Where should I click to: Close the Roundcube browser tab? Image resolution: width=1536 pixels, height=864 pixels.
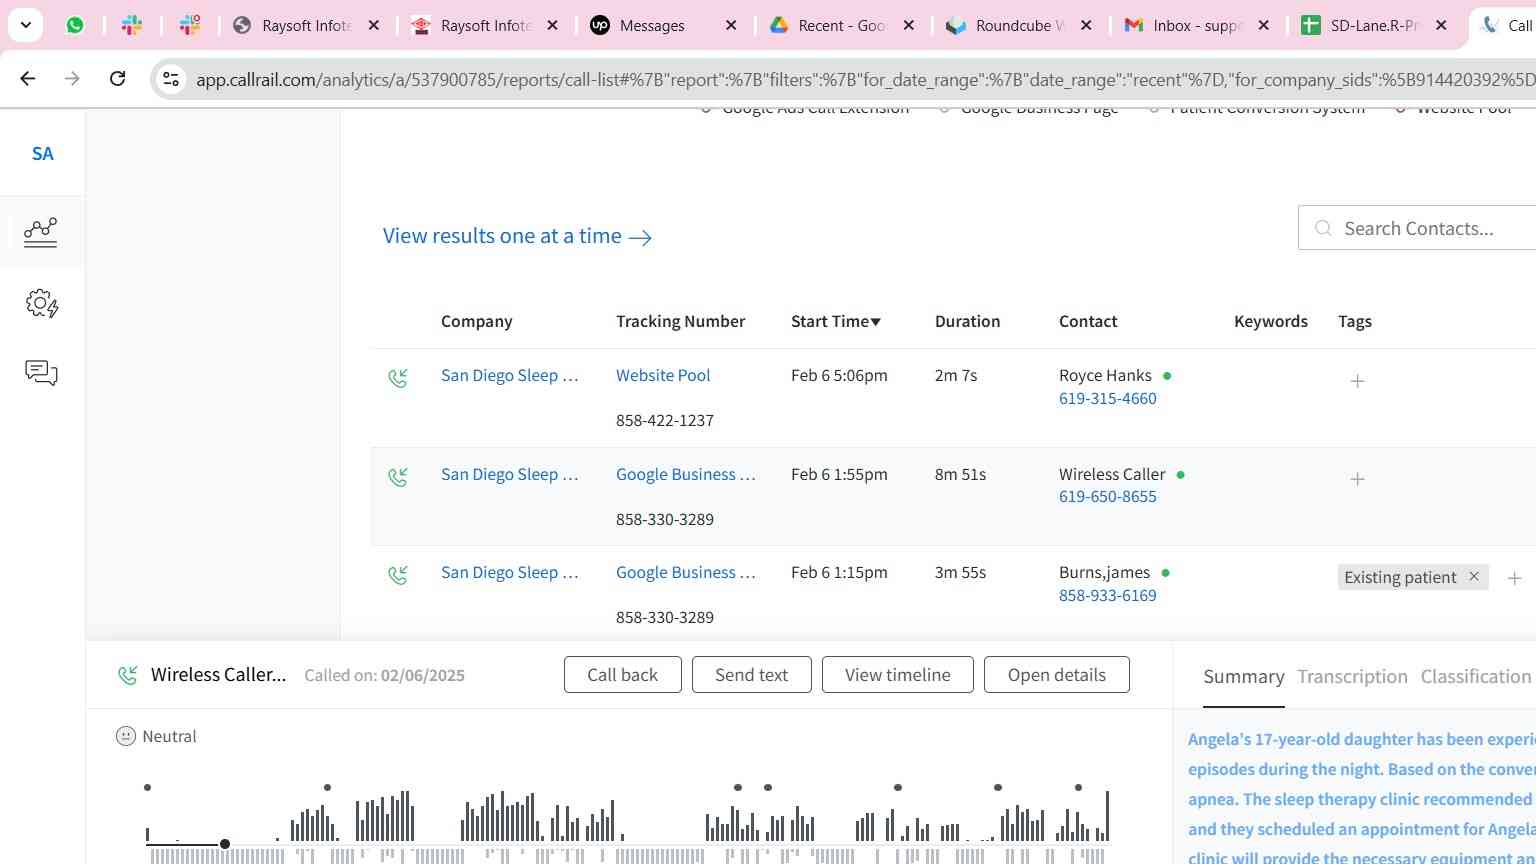1086,26
